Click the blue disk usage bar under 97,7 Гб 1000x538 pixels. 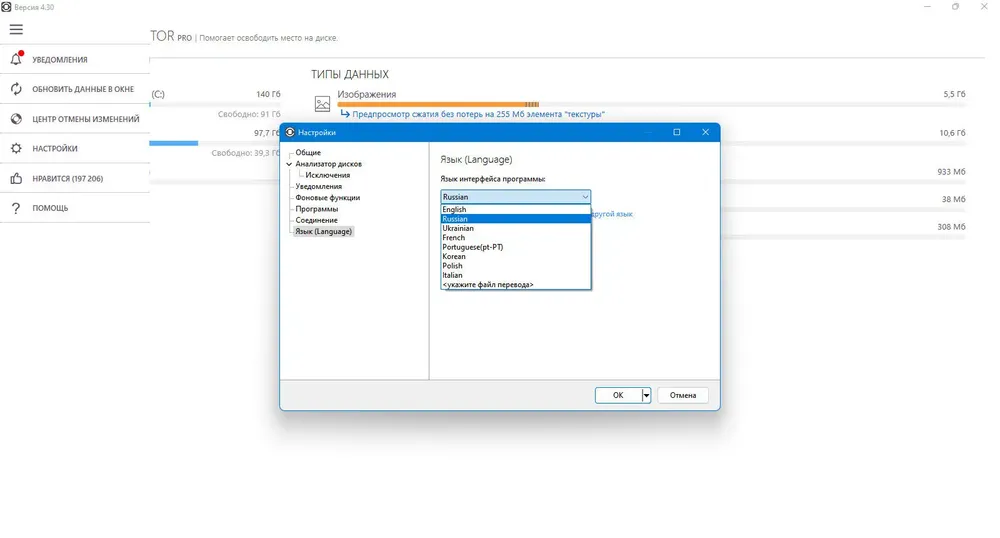pos(173,143)
